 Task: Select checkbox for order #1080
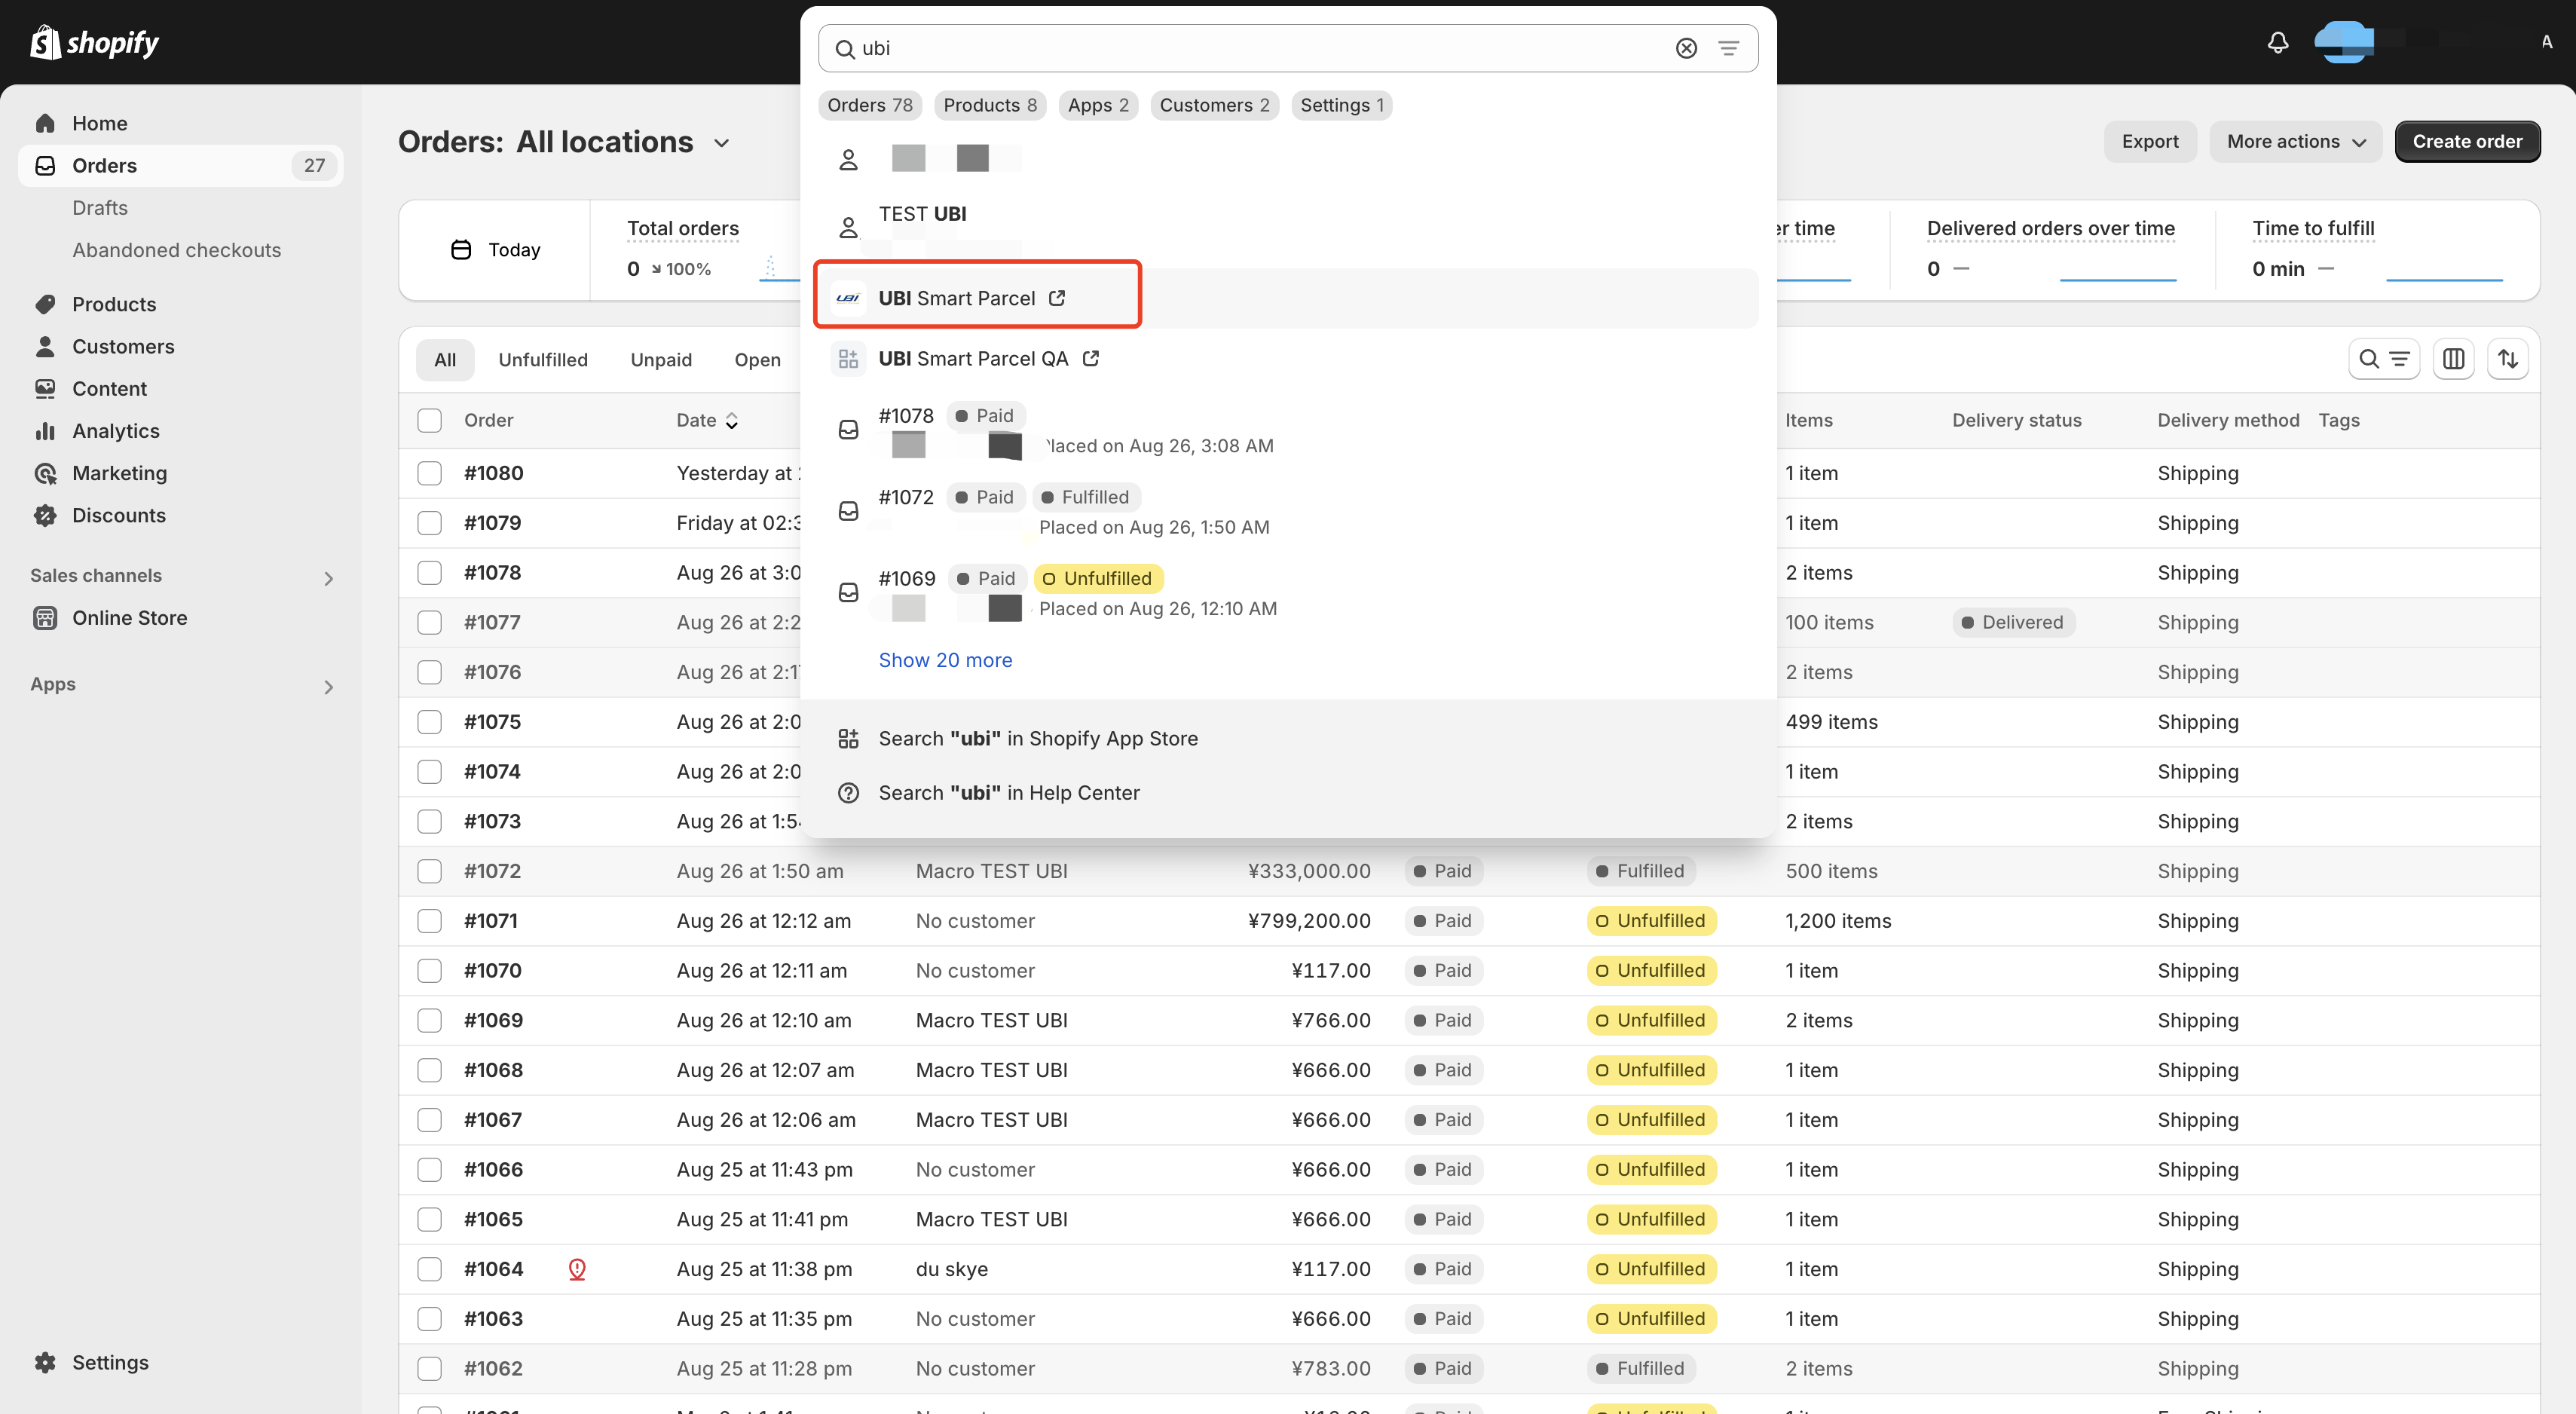(x=429, y=473)
